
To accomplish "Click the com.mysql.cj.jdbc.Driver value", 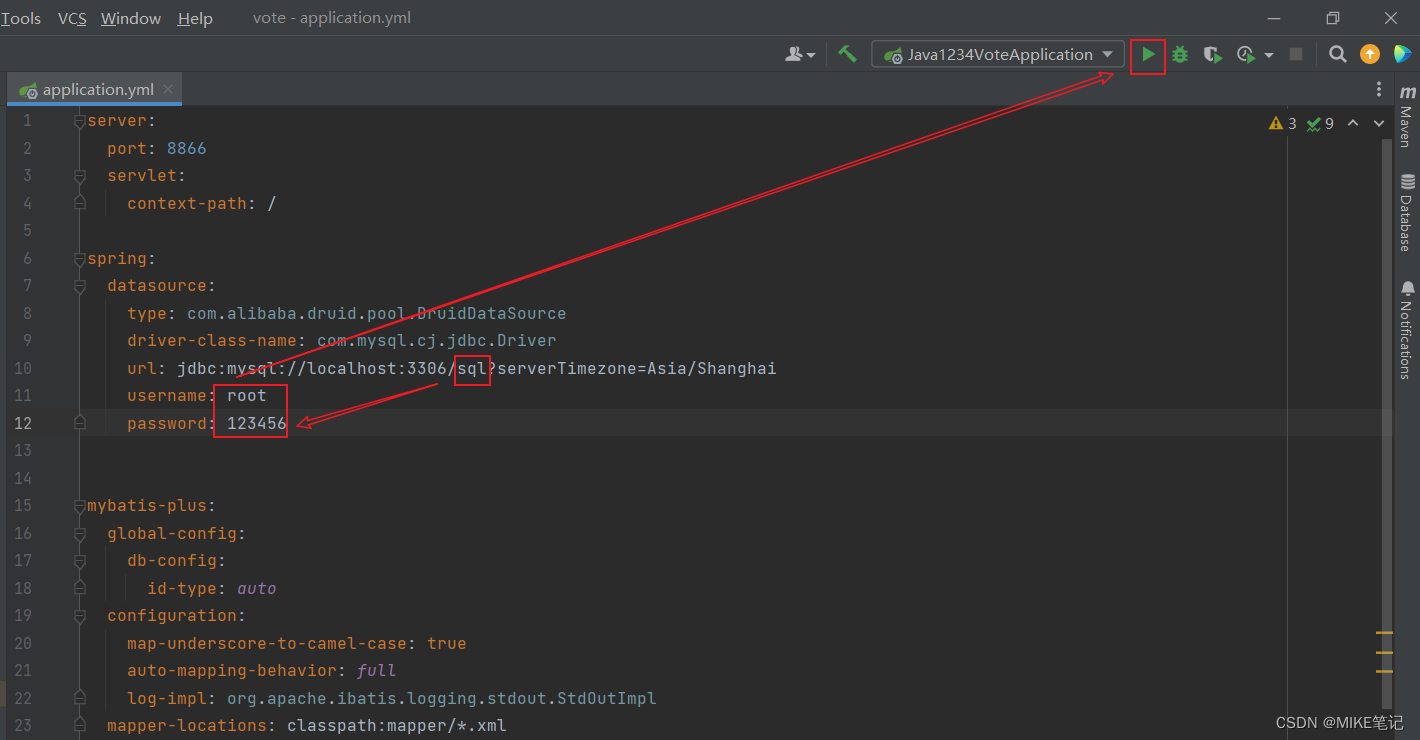I will tap(437, 340).
